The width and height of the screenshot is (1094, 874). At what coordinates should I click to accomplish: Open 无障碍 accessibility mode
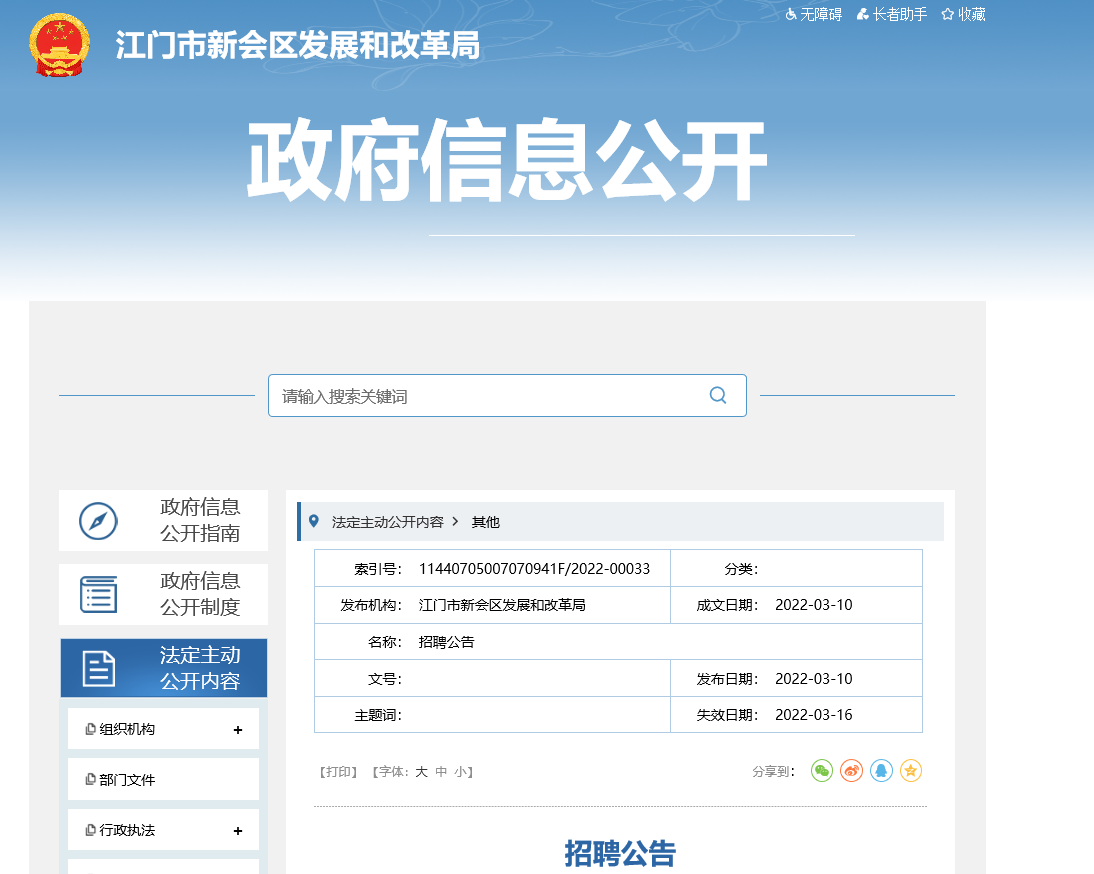tap(813, 14)
